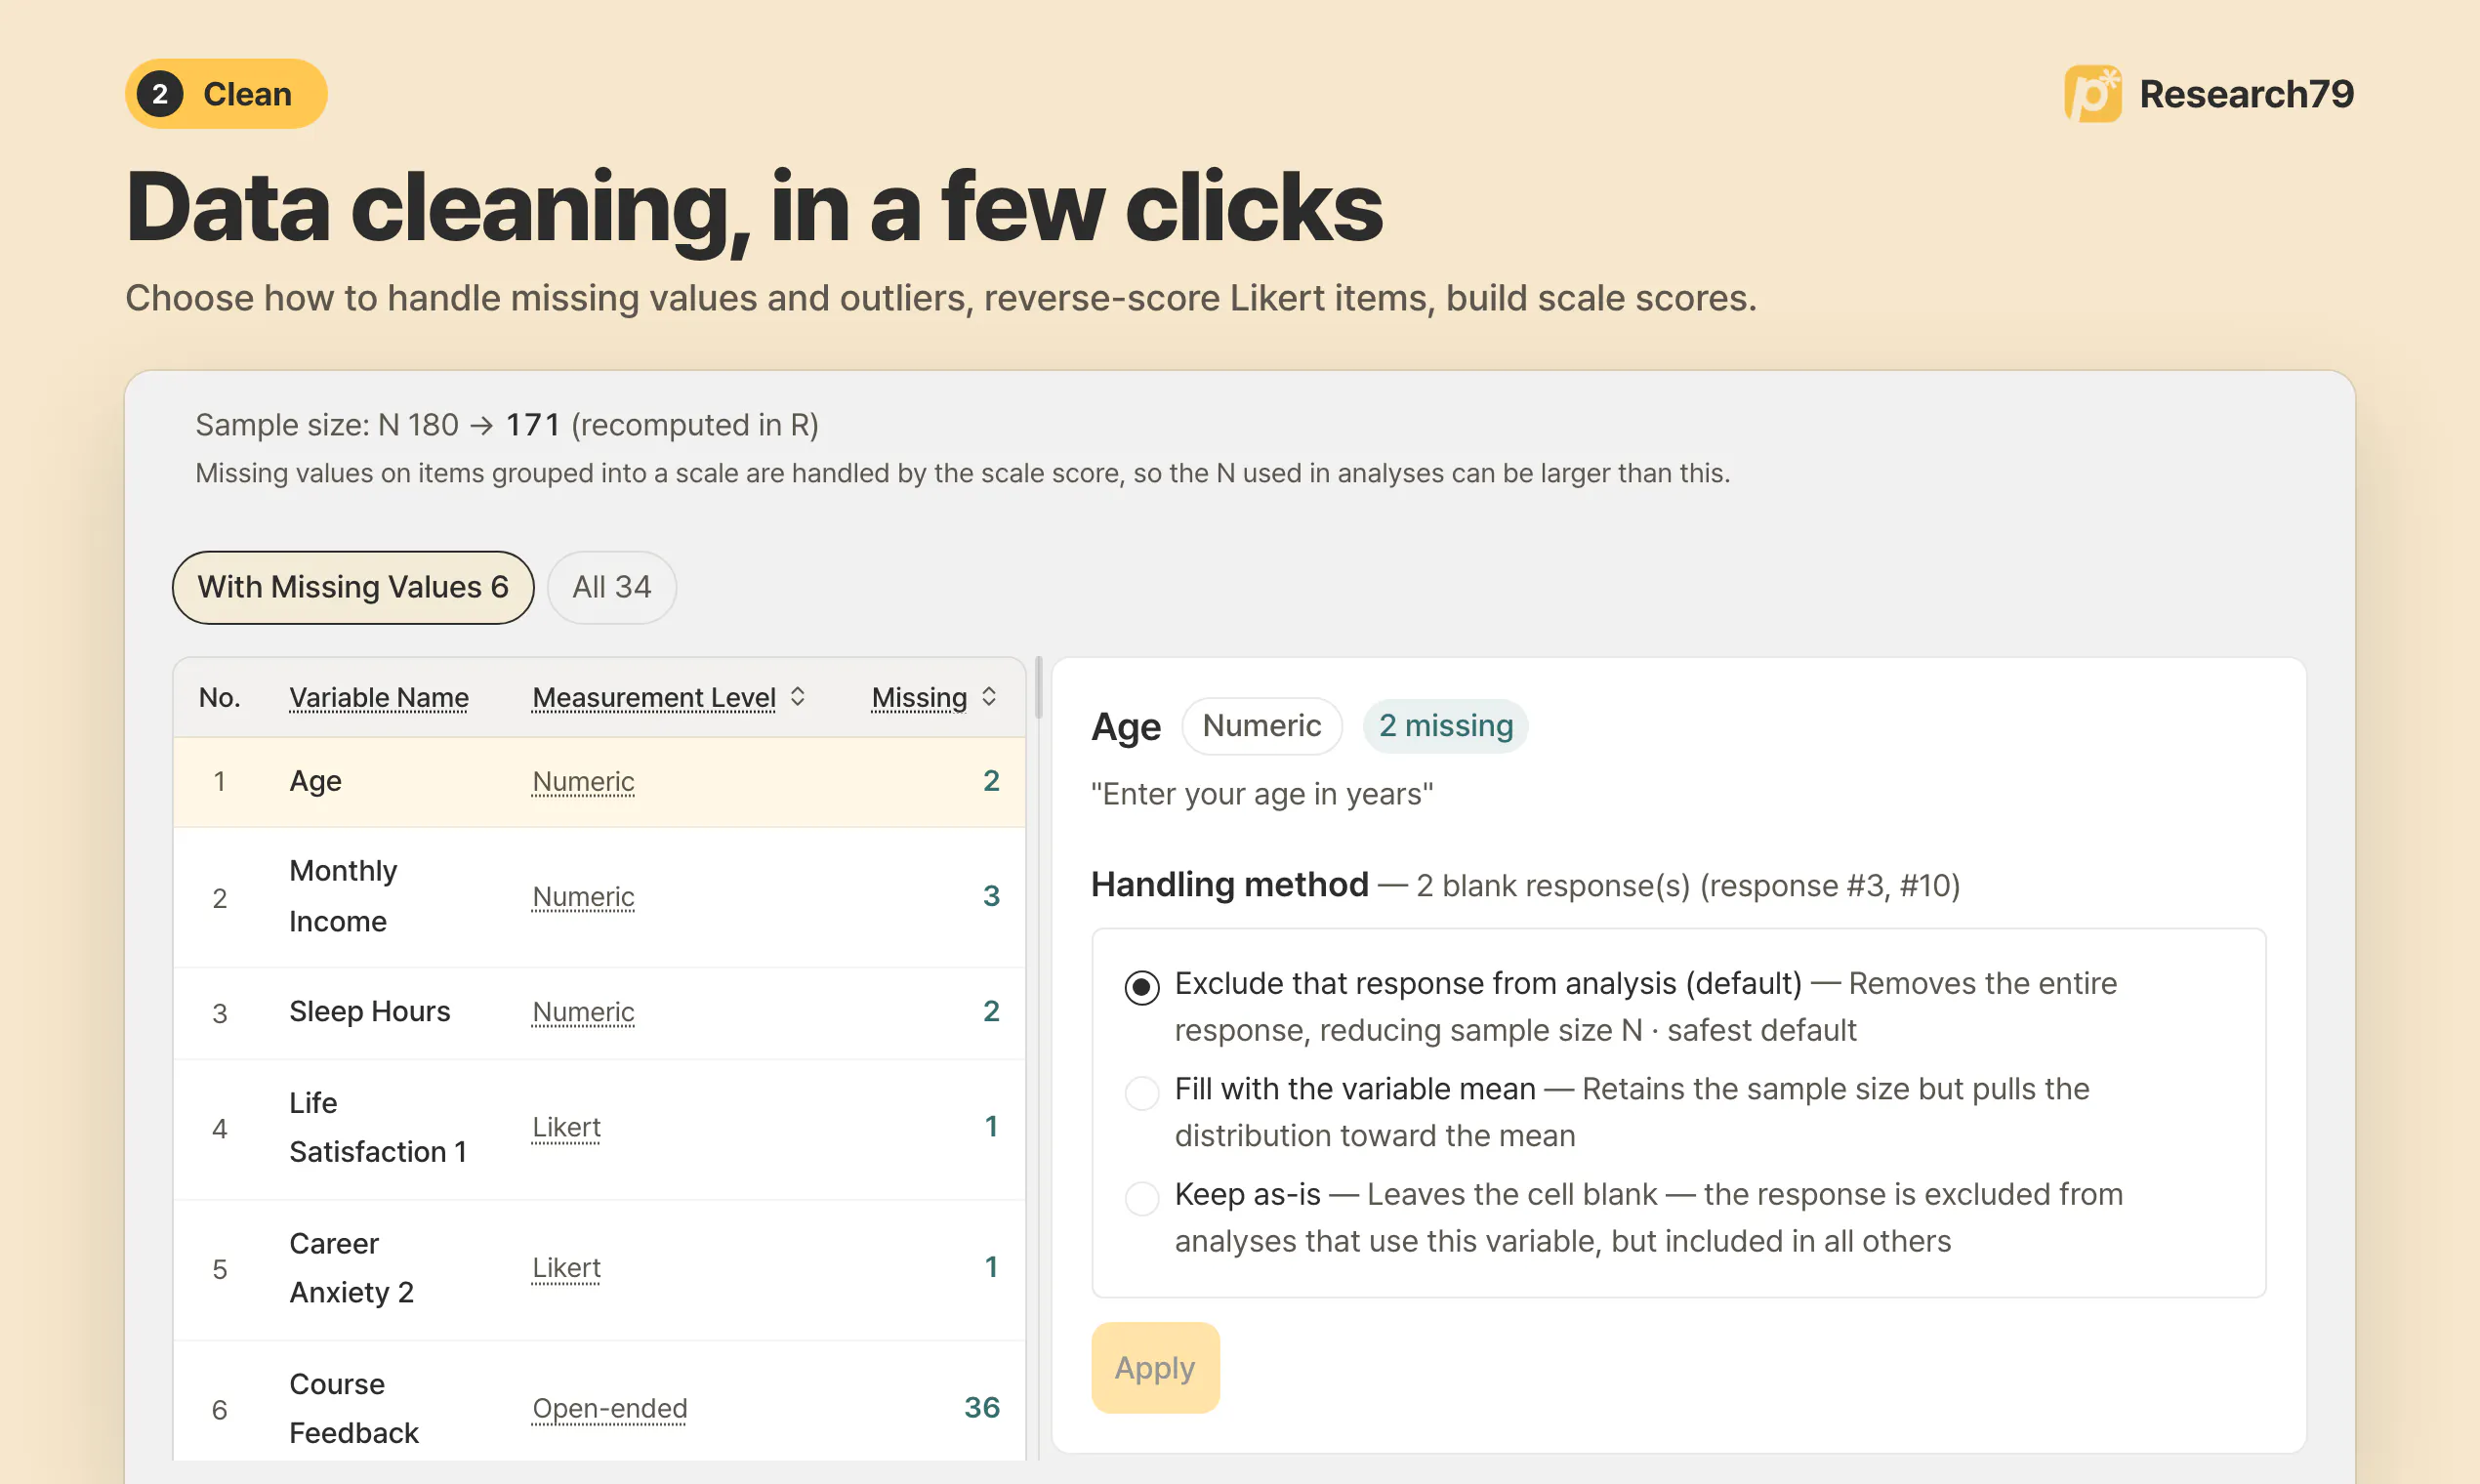Click the Variable Name column header

point(379,697)
